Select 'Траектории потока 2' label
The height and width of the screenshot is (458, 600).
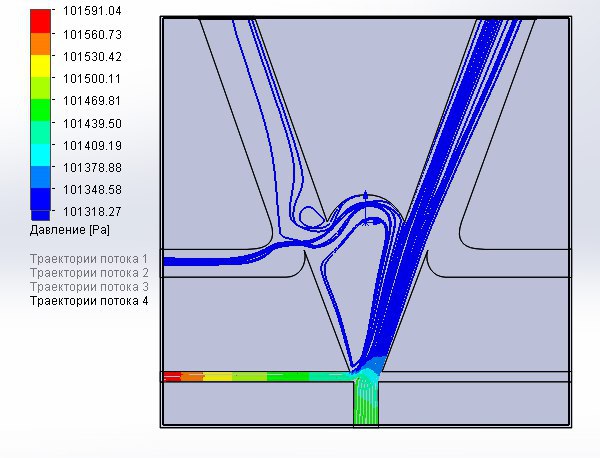[x=89, y=273]
